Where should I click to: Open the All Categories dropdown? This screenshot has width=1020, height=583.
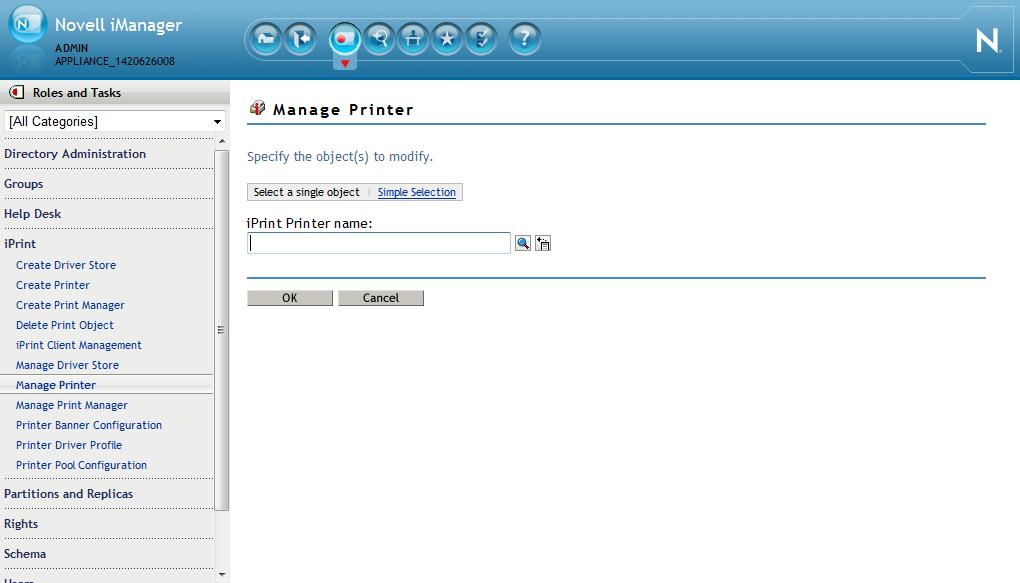115,122
